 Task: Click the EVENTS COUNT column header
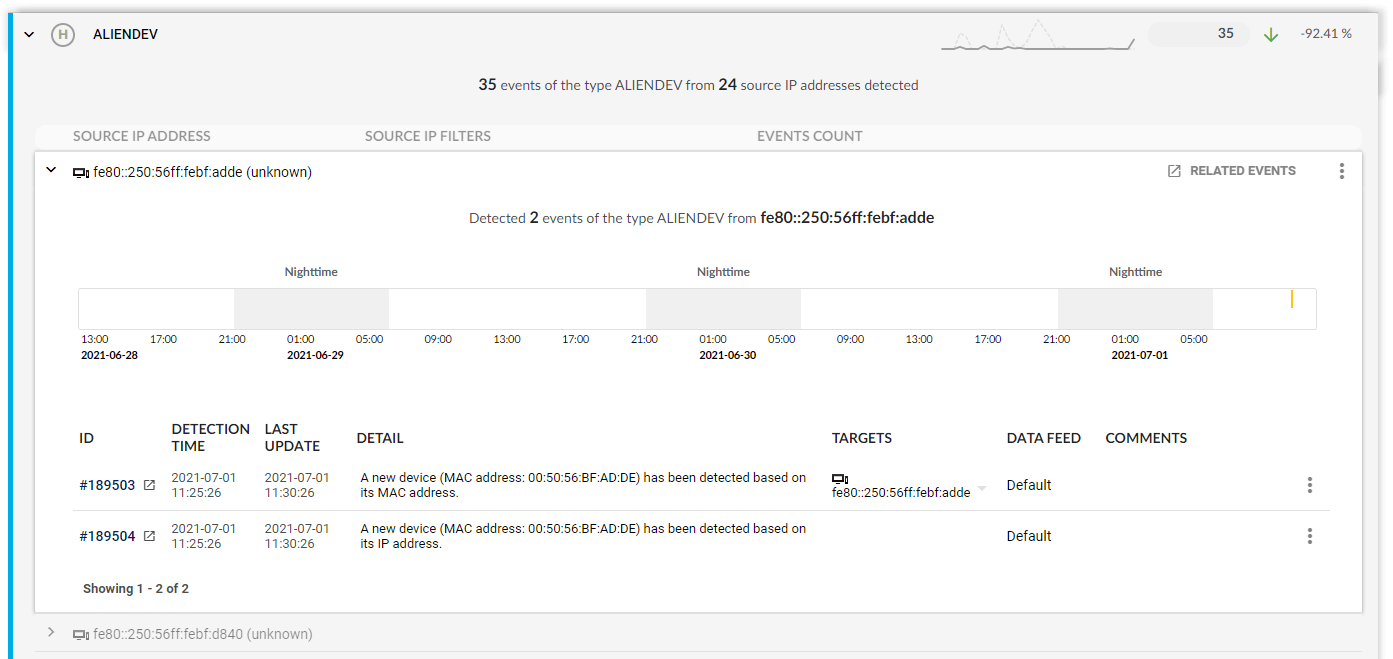[809, 136]
